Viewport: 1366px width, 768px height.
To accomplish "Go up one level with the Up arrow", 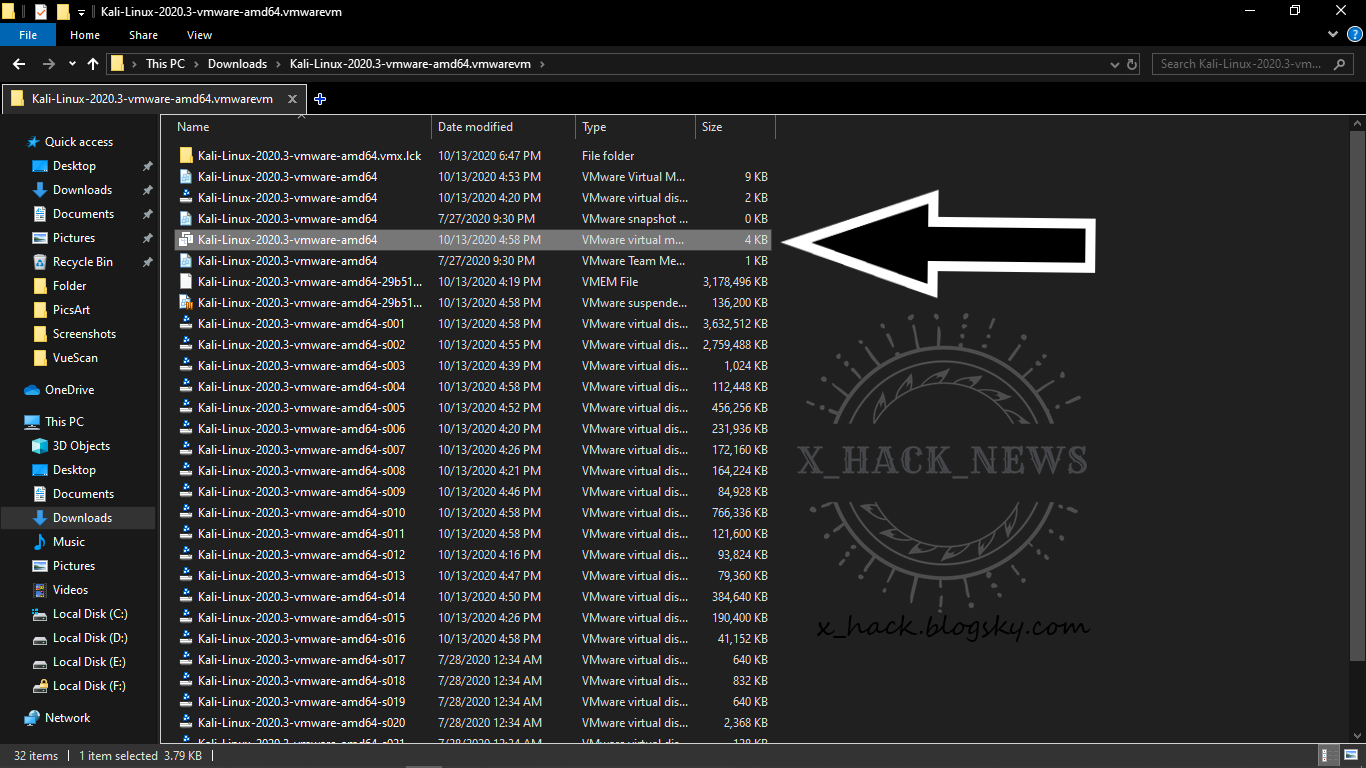I will point(93,64).
